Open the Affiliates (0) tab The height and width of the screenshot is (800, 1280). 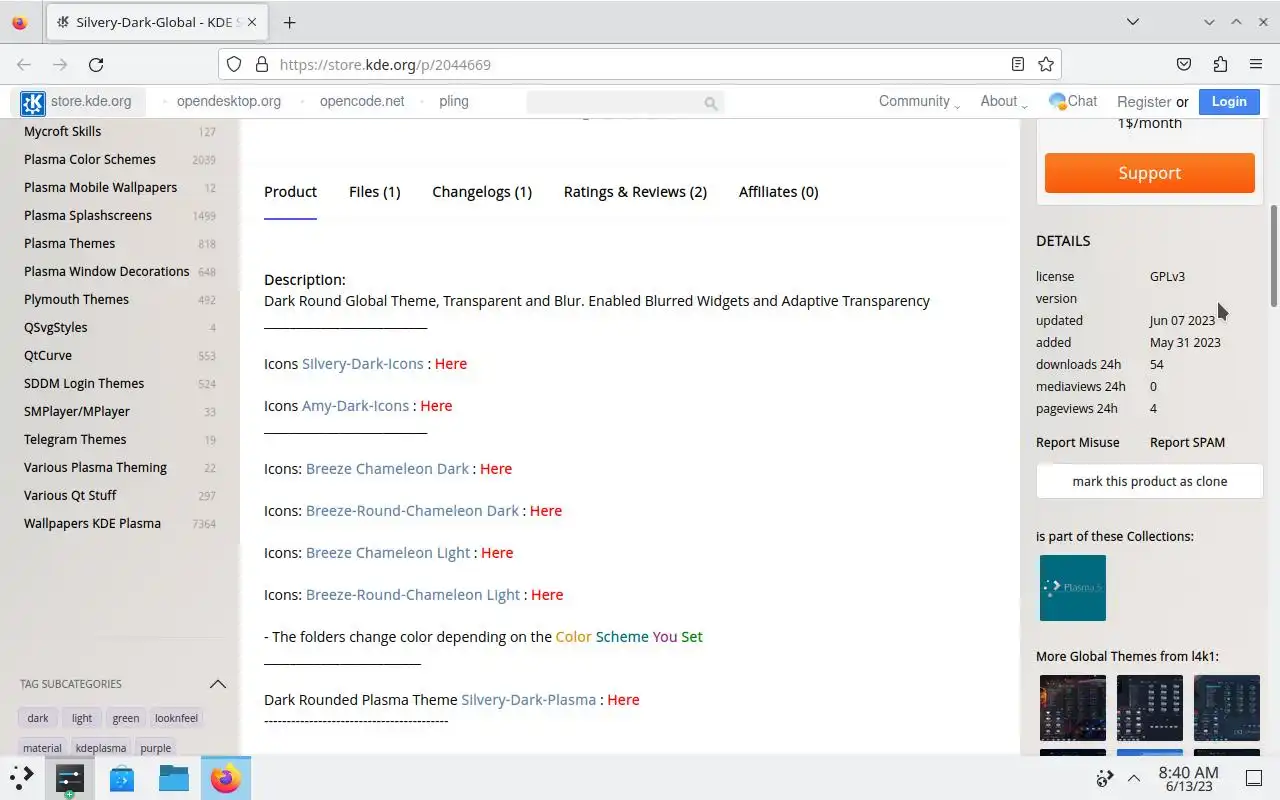pos(778,192)
